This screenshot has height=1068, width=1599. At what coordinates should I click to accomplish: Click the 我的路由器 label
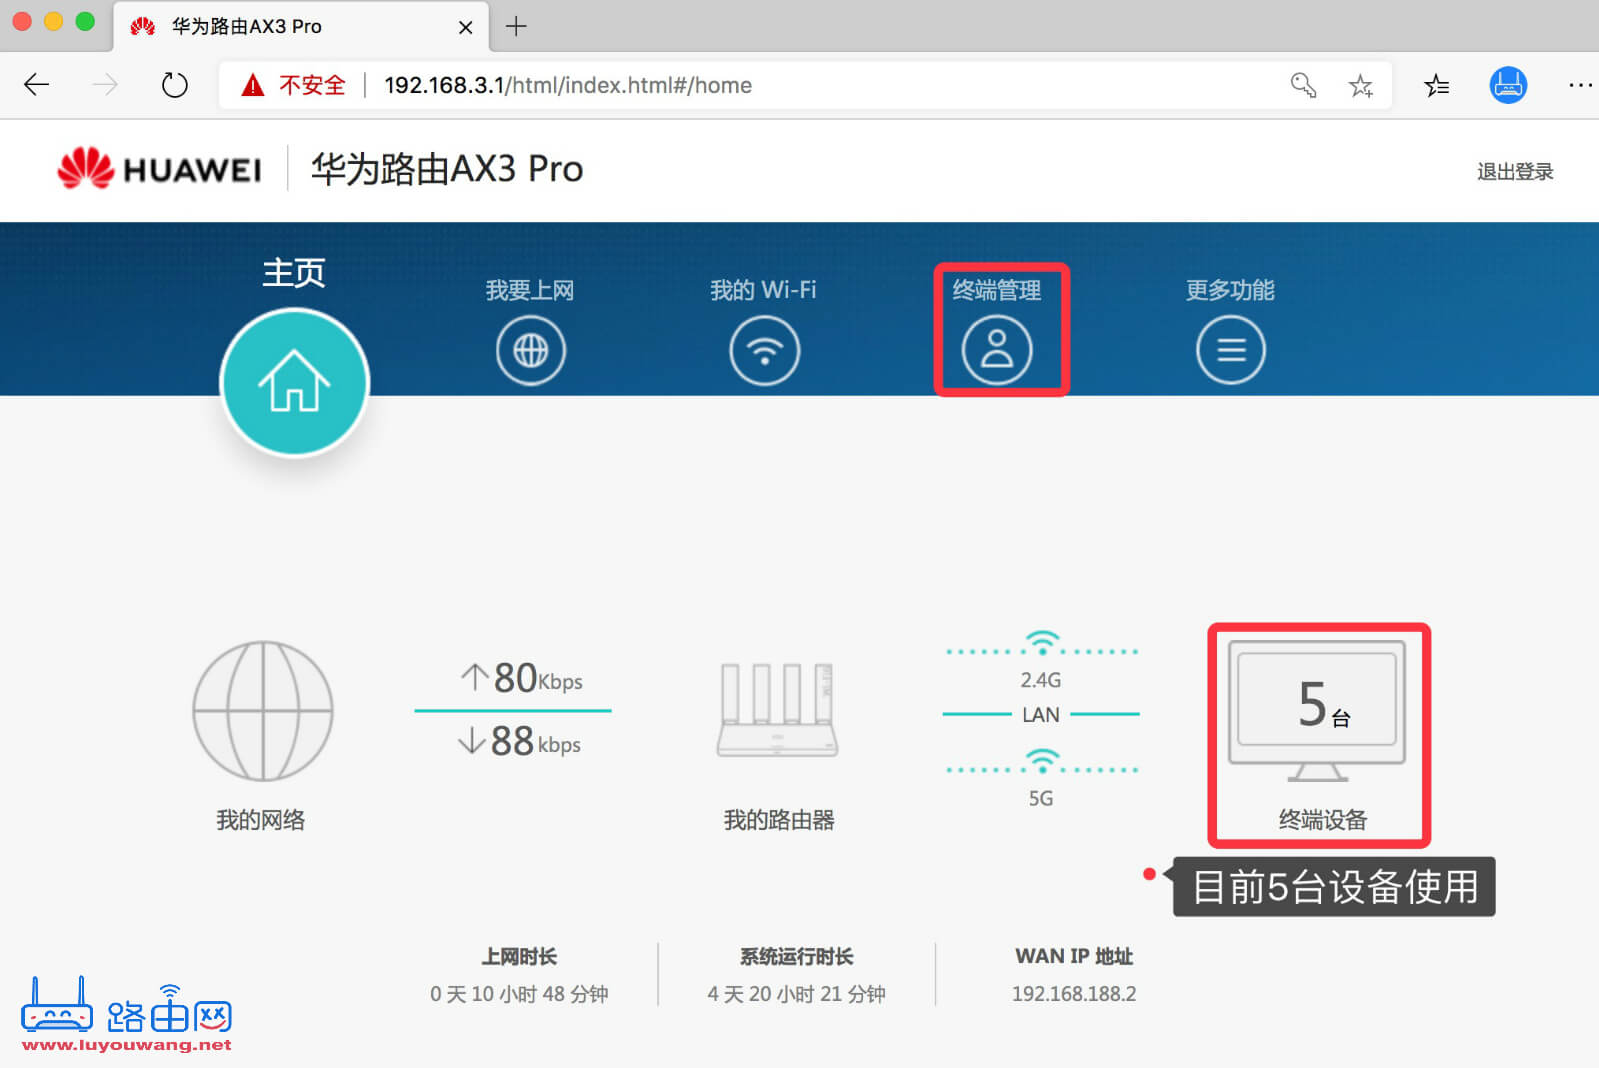(x=779, y=820)
